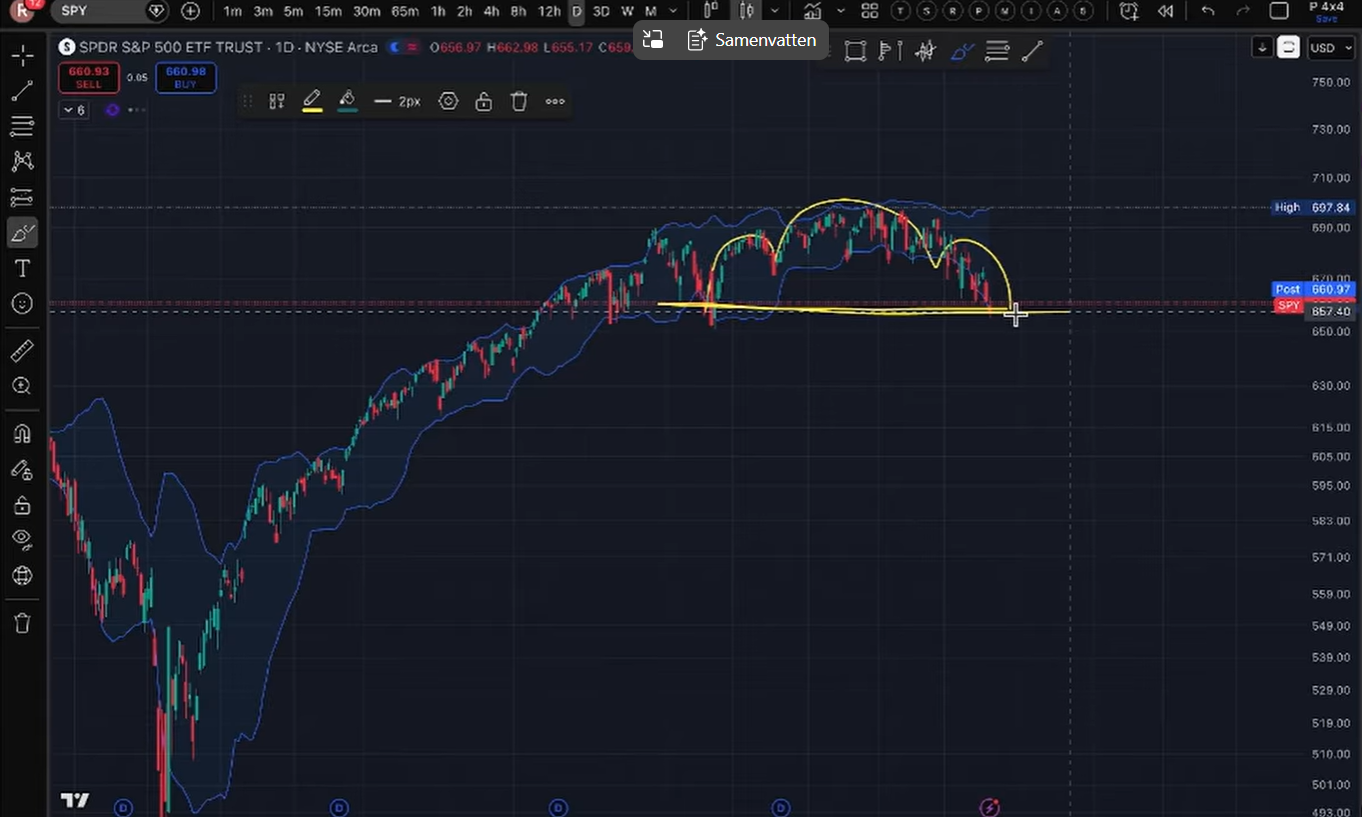Viewport: 1362px width, 817px height.
Task: Expand the indicators dropdown chevron
Action: click(841, 11)
